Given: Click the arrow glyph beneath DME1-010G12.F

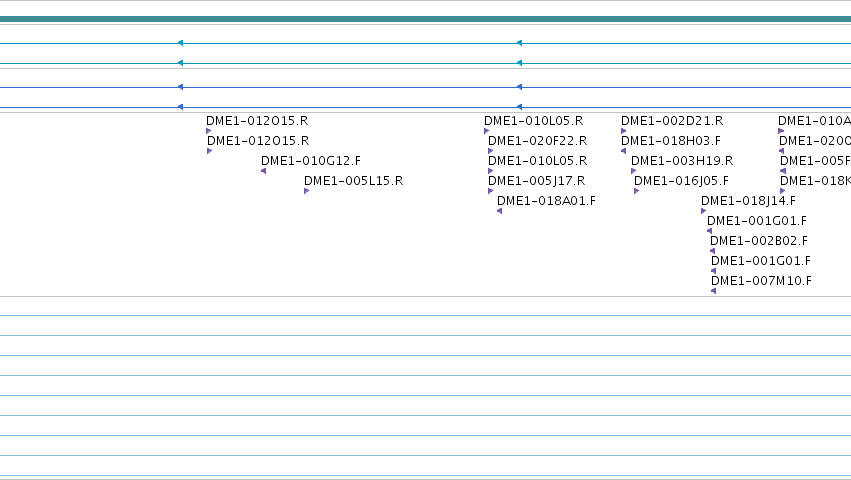Looking at the screenshot, I should pyautogui.click(x=263, y=171).
